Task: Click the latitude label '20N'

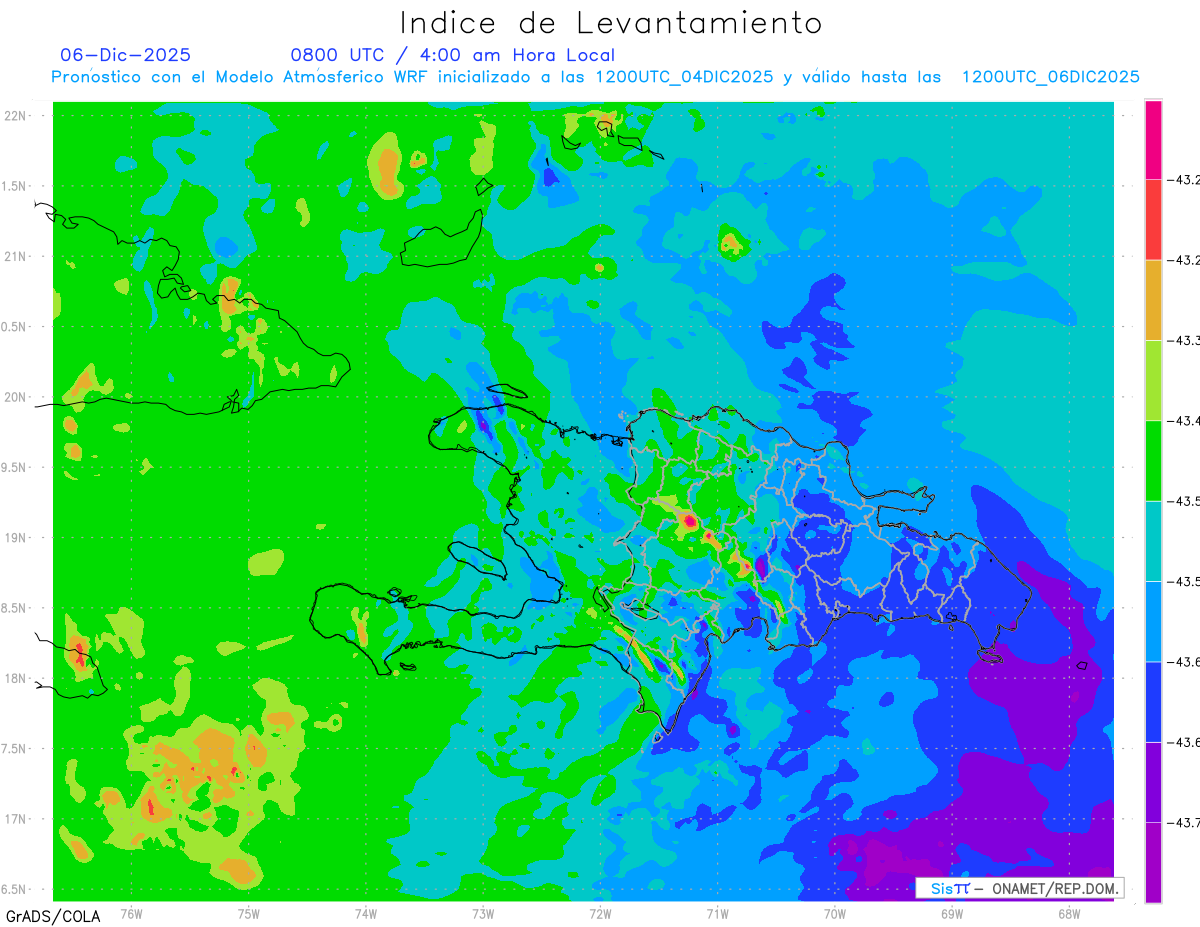Action: (17, 397)
